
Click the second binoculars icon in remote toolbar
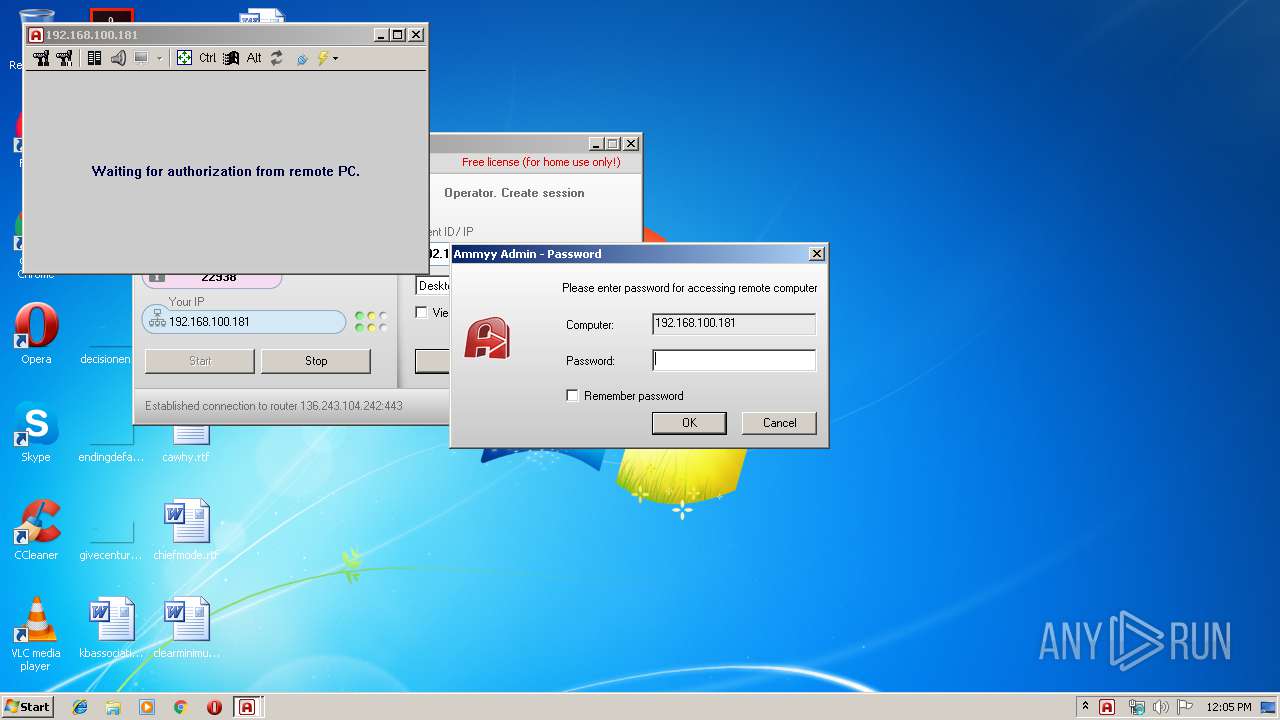[x=65, y=58]
